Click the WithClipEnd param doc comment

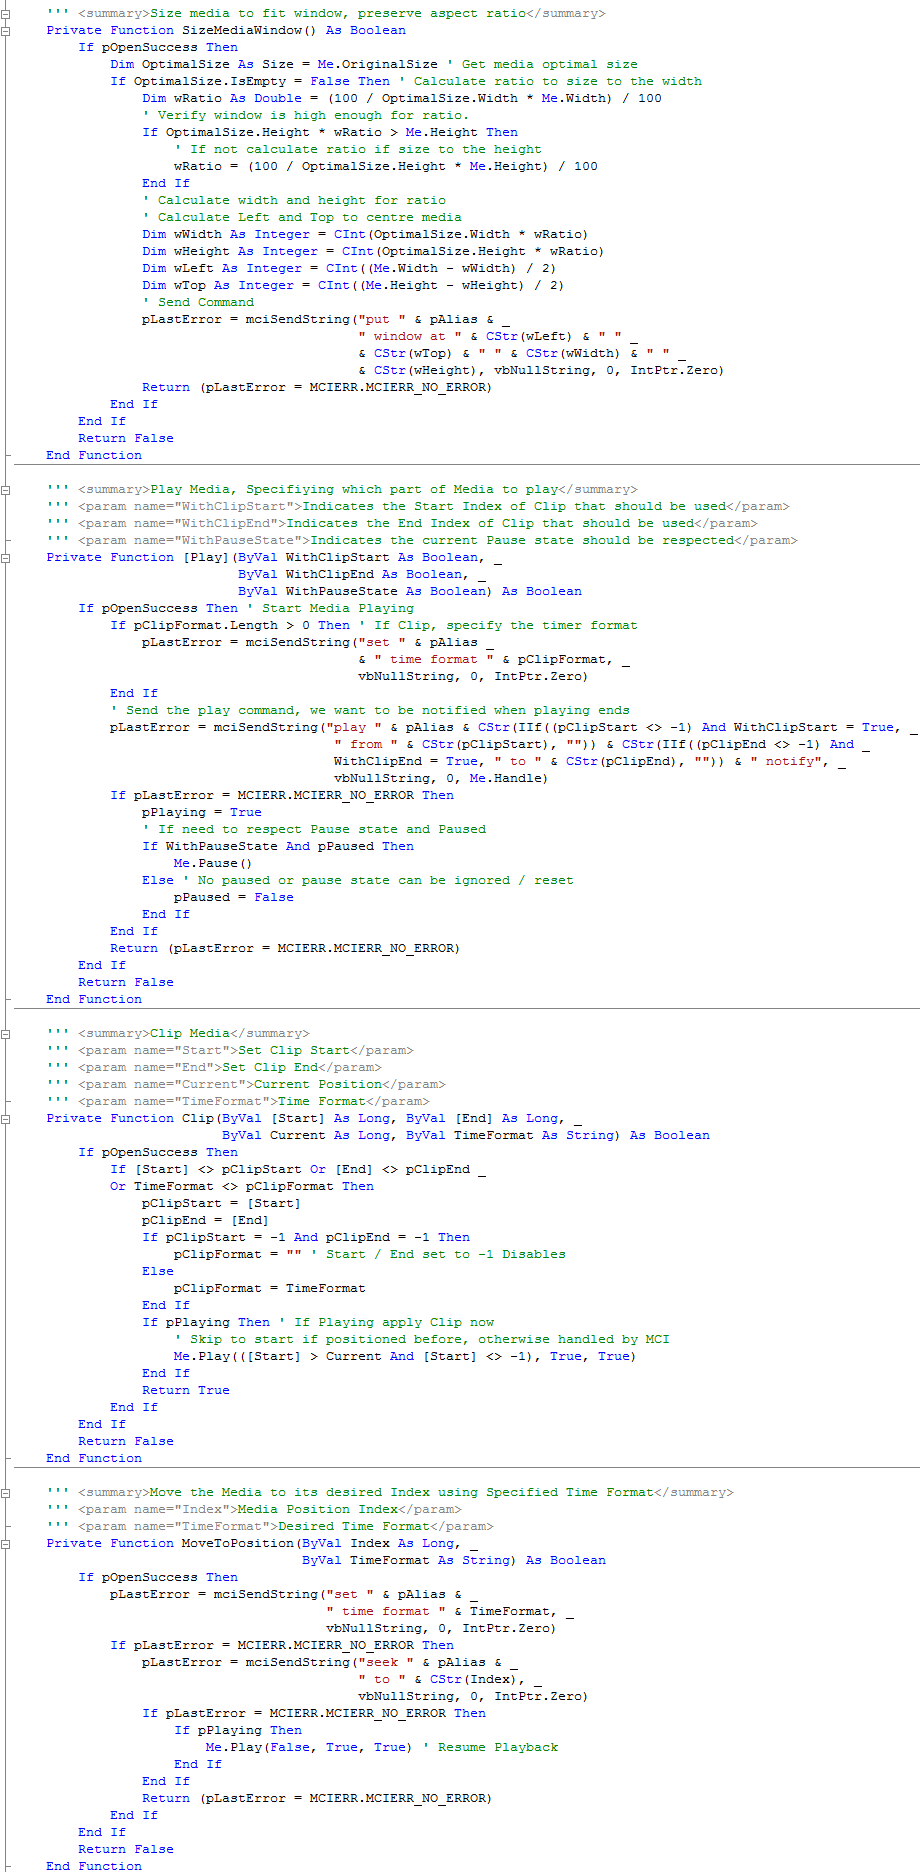click(402, 524)
